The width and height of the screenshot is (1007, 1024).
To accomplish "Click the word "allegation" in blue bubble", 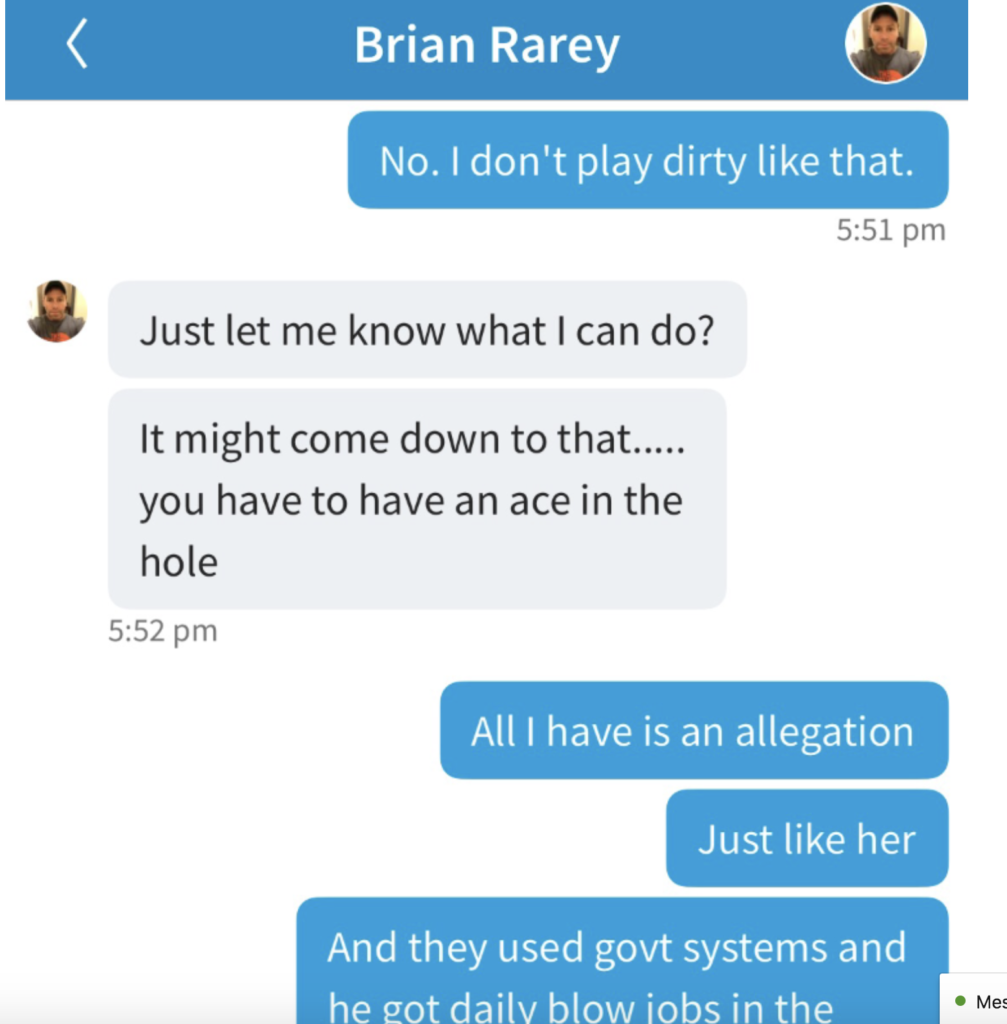I will [824, 731].
